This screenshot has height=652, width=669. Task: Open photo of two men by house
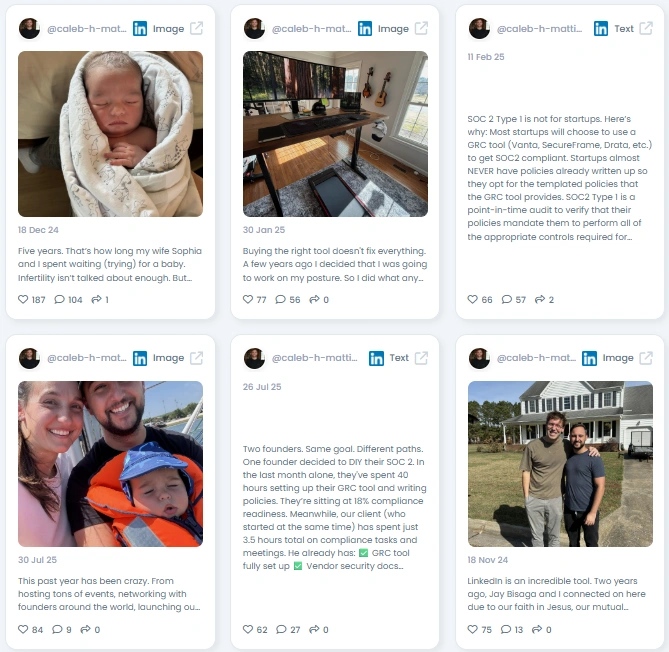tap(560, 464)
